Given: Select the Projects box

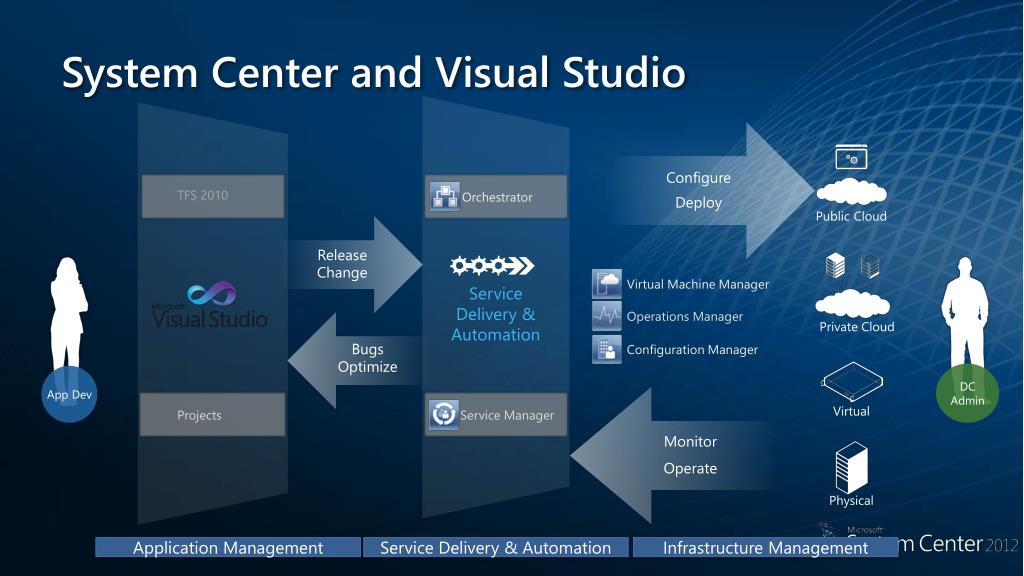Looking at the screenshot, I should click(212, 415).
